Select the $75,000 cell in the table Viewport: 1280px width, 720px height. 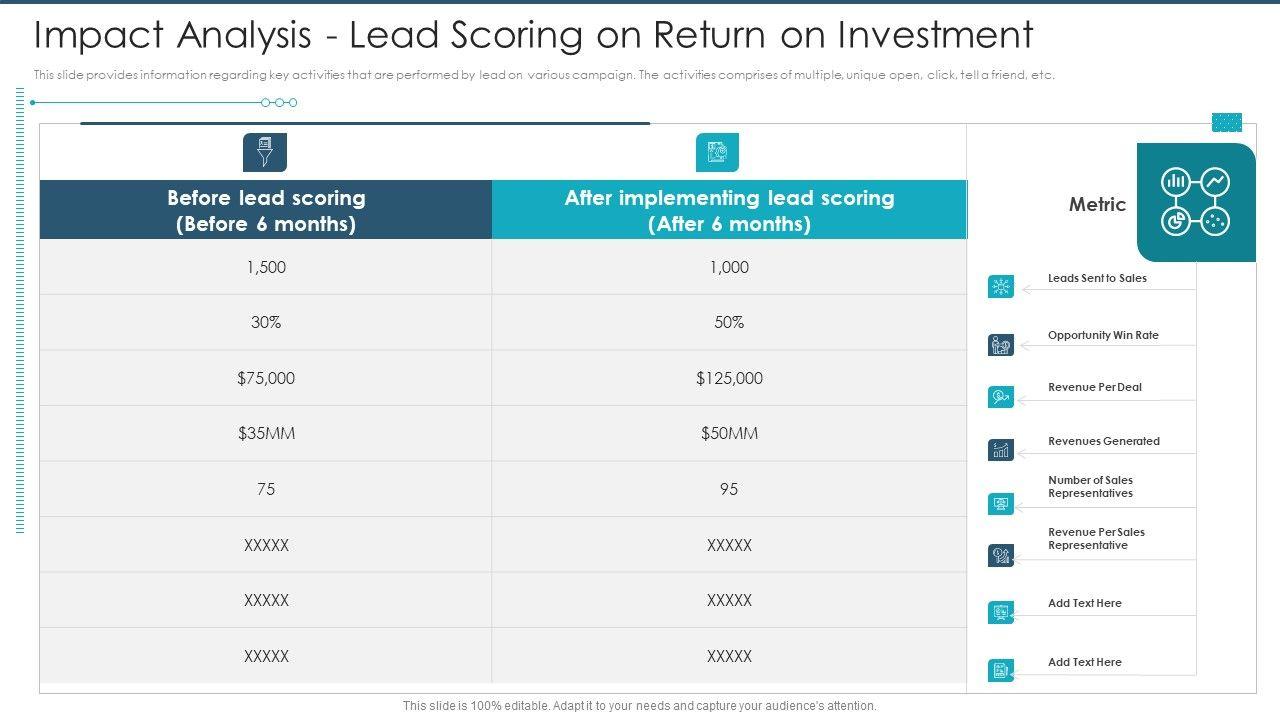[266, 378]
